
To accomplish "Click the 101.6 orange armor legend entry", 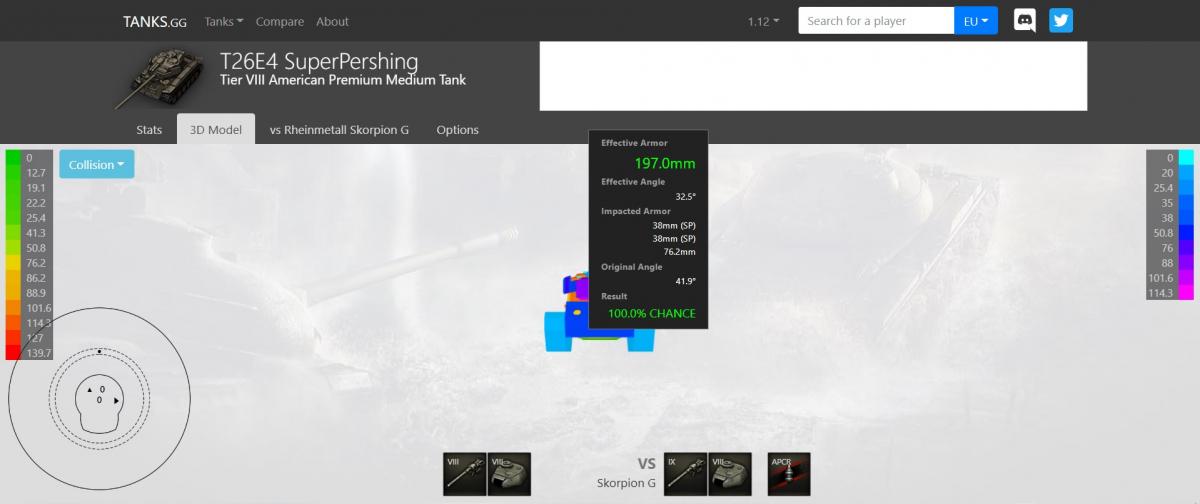I will tap(27, 307).
